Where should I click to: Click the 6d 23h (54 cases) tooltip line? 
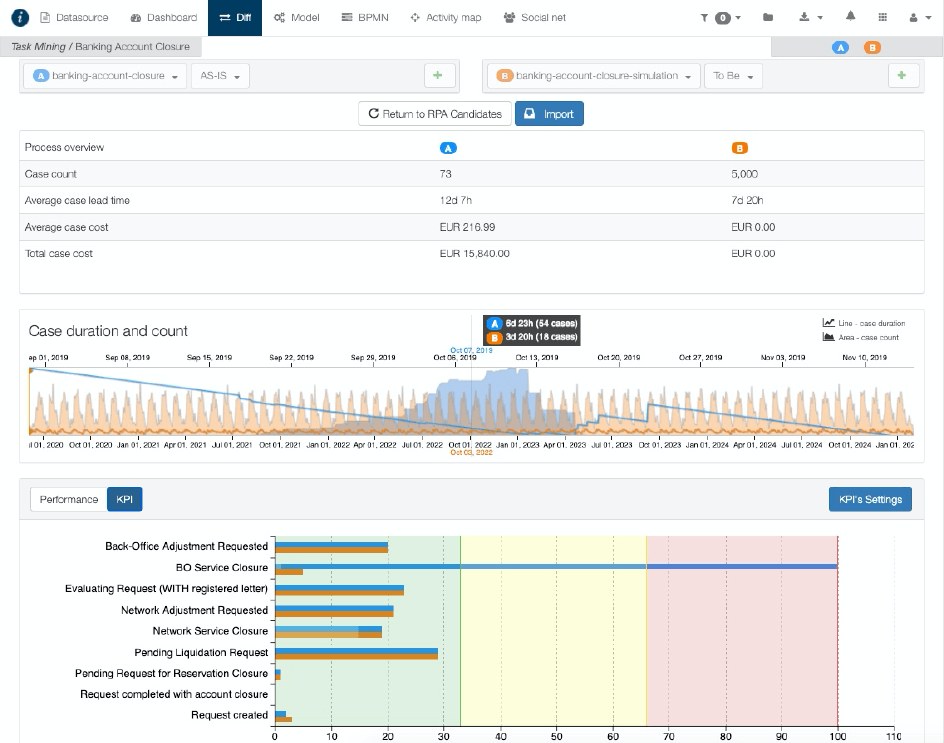point(533,323)
